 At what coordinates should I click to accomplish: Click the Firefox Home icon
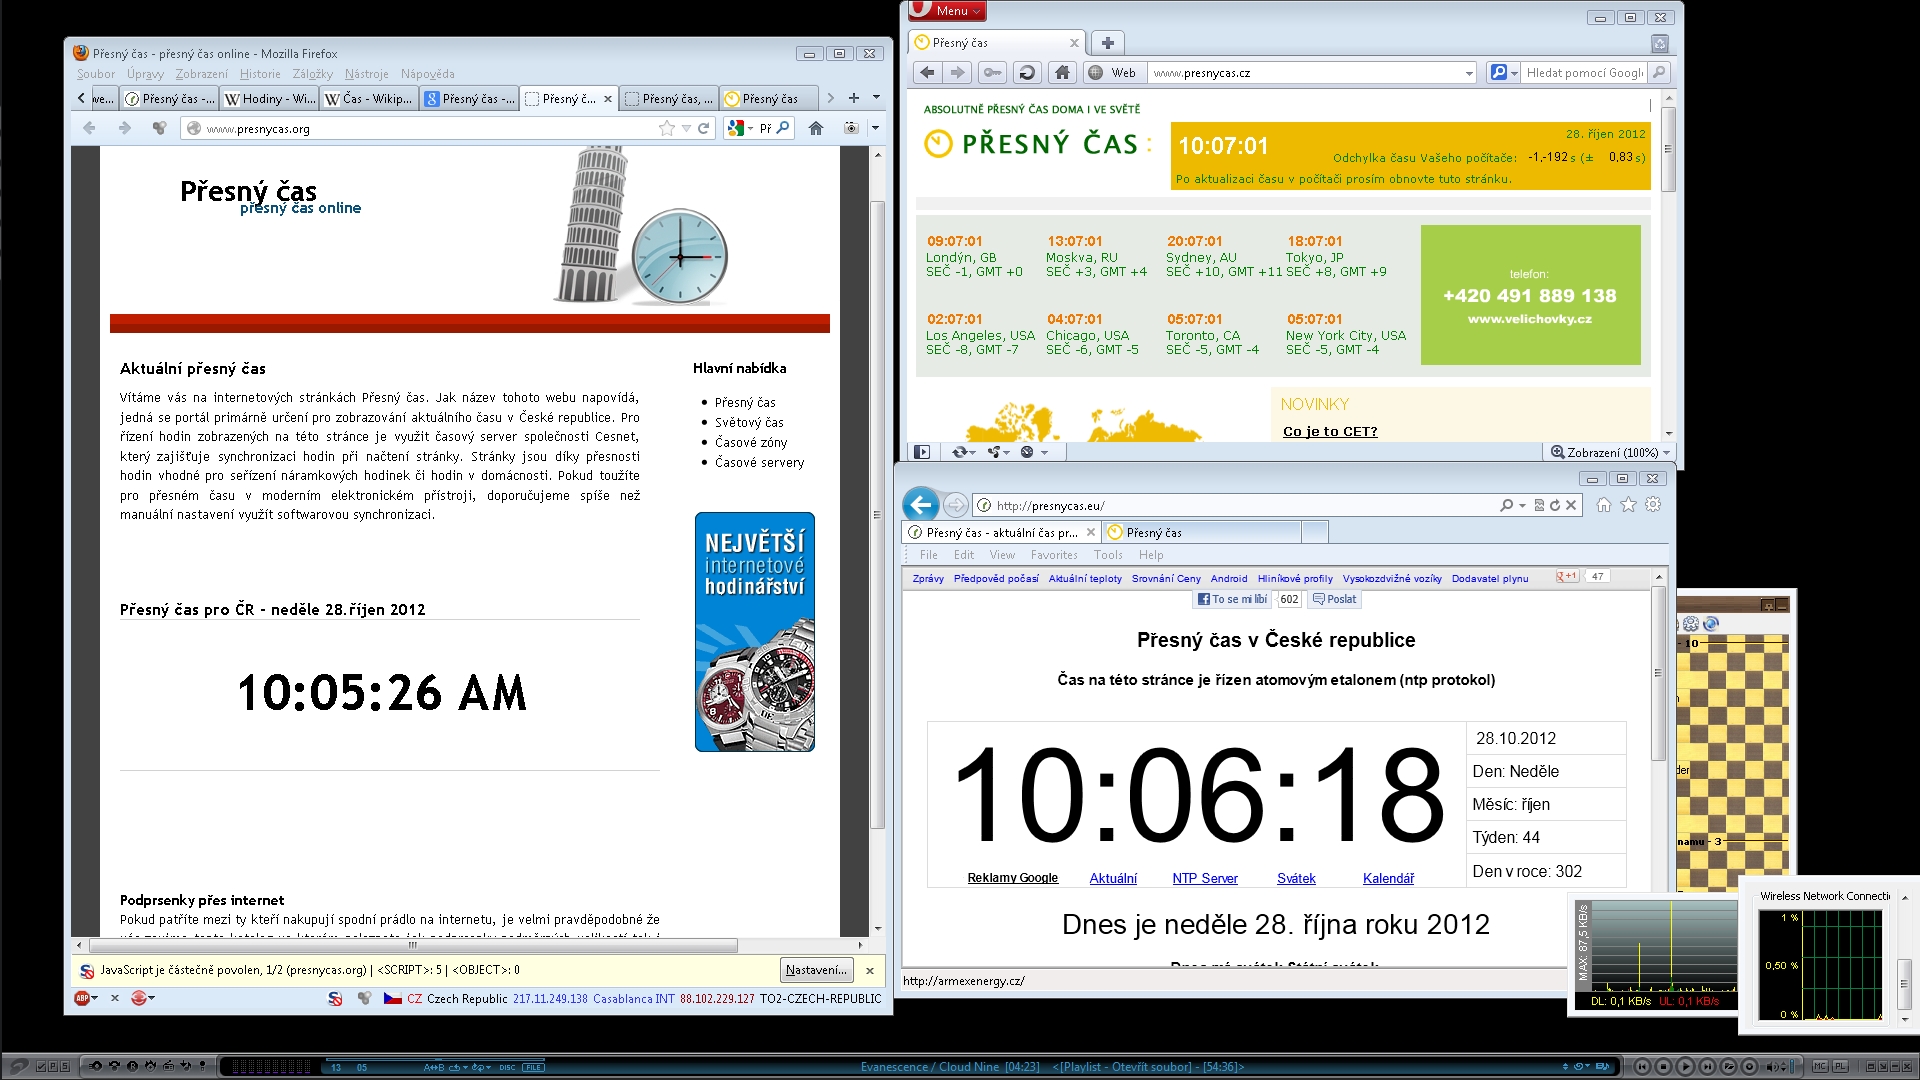(816, 128)
